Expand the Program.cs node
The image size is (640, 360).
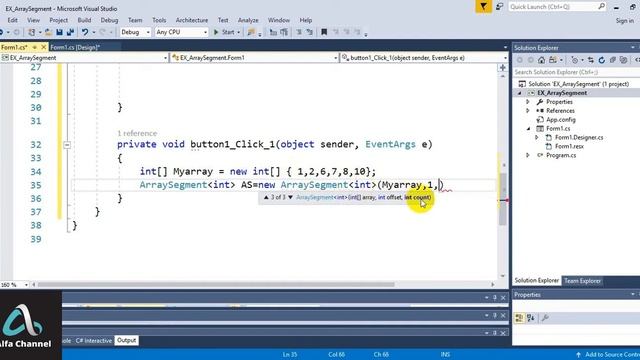tap(528, 155)
